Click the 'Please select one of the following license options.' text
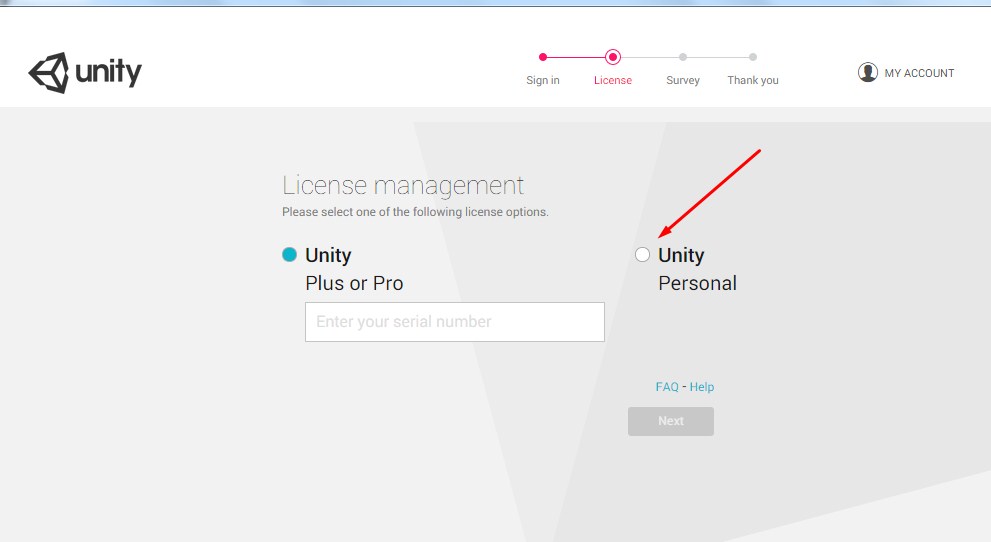This screenshot has height=542, width=991. tap(415, 212)
